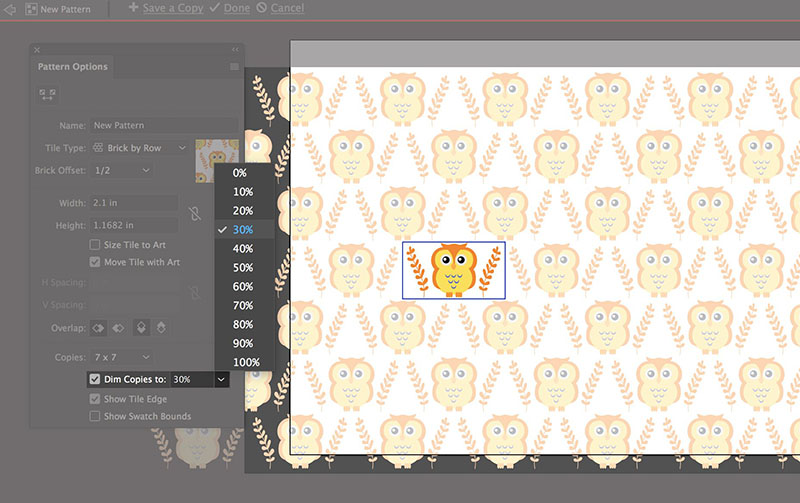Screen dimensions: 800x503
Task: Choose the Left in Front overlap icon
Action: 98,328
